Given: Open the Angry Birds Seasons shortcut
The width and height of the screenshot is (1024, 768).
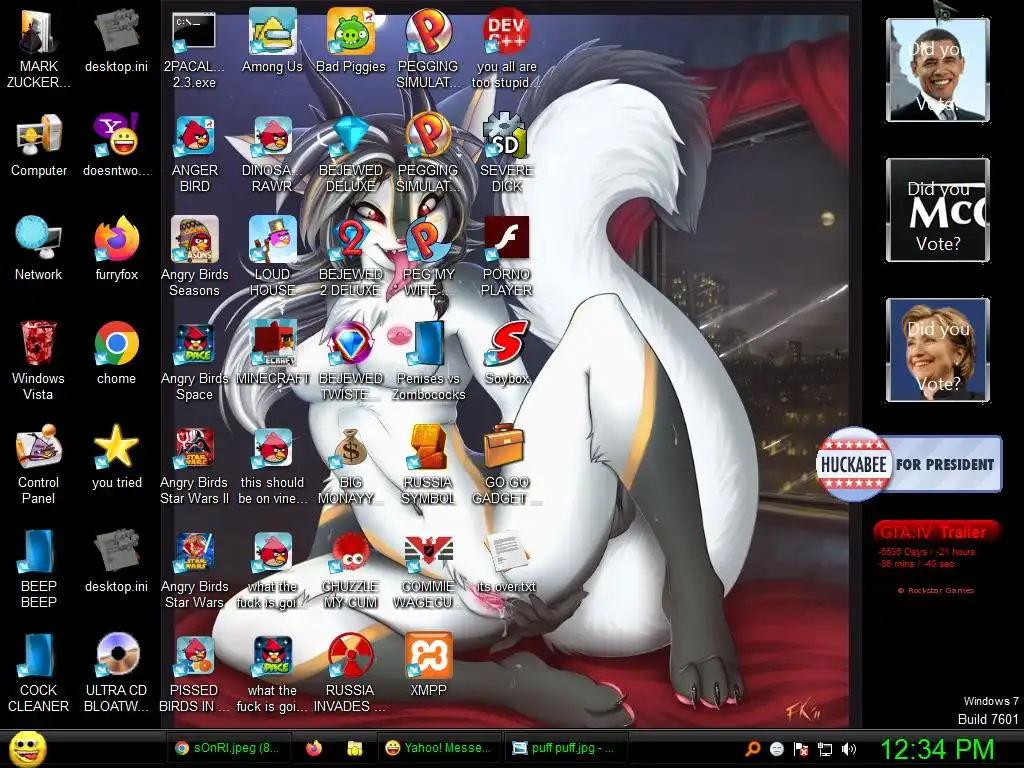Looking at the screenshot, I should click(195, 256).
